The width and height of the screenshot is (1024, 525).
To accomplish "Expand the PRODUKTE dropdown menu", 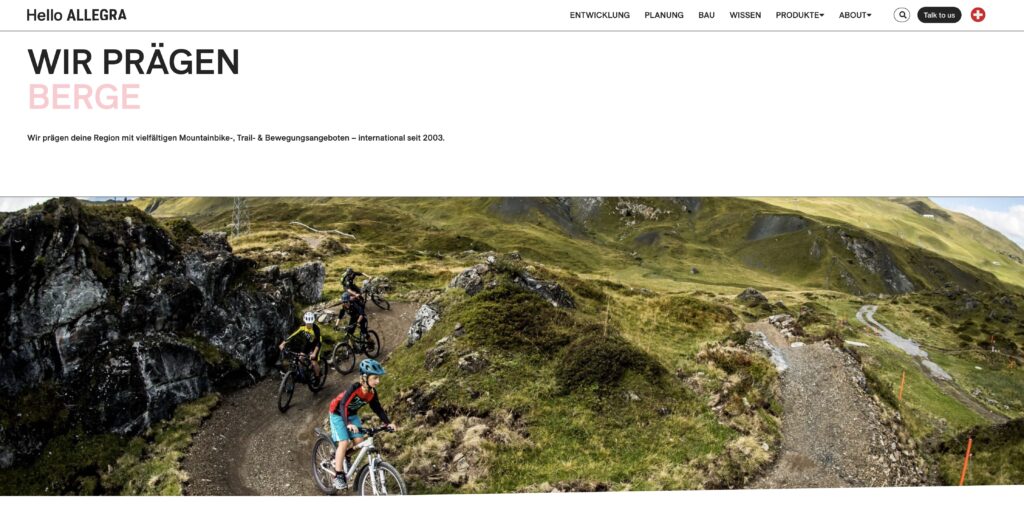I will (x=799, y=15).
